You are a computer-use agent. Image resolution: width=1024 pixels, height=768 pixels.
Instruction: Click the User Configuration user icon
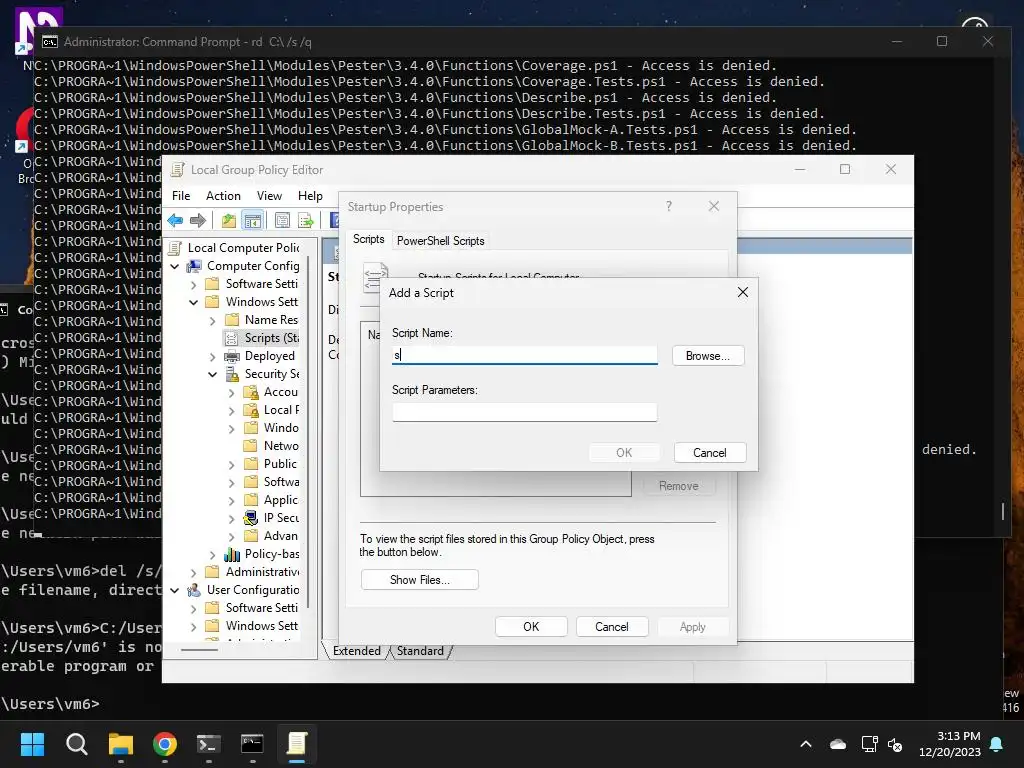pyautogui.click(x=194, y=590)
